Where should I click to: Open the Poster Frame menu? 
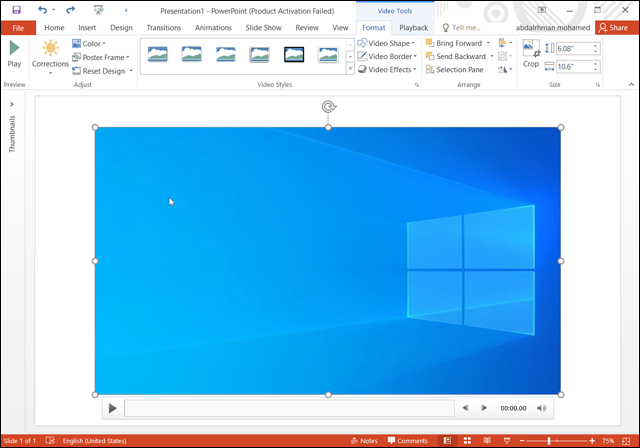click(x=100, y=57)
